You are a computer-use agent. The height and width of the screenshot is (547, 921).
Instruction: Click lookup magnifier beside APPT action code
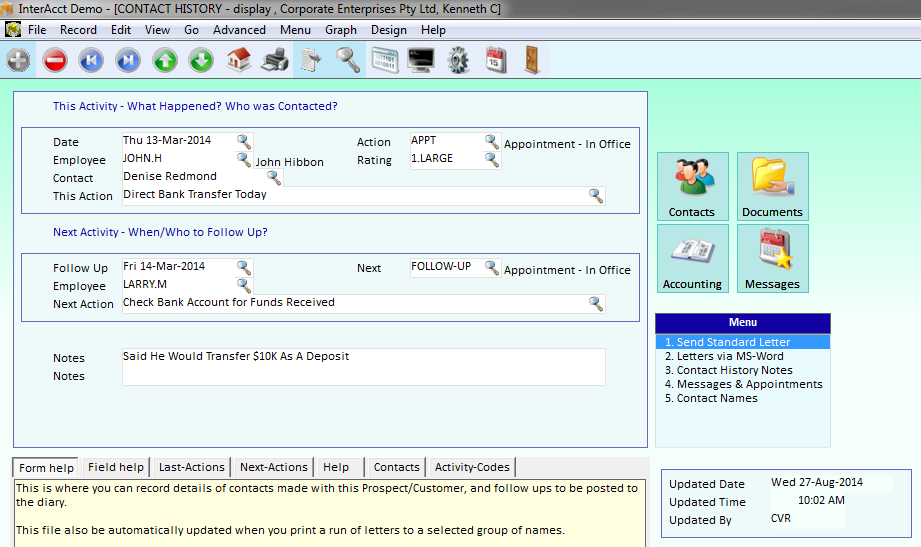click(x=492, y=141)
